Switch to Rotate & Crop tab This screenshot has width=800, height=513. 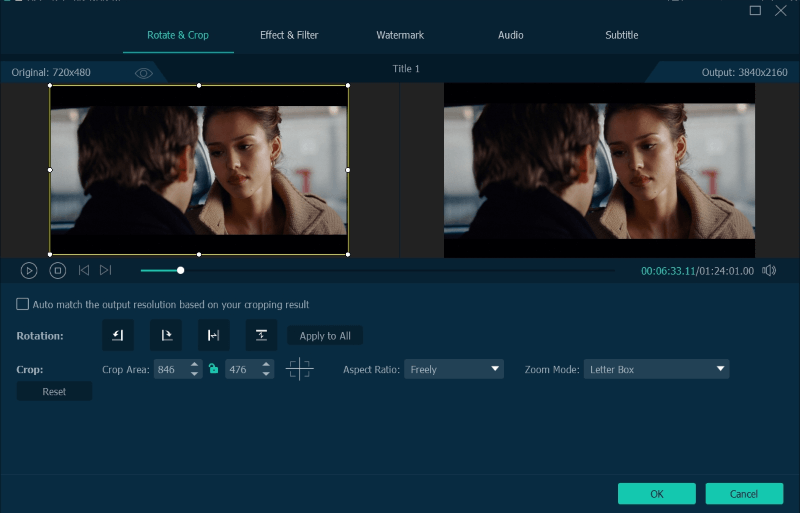pyautogui.click(x=178, y=35)
